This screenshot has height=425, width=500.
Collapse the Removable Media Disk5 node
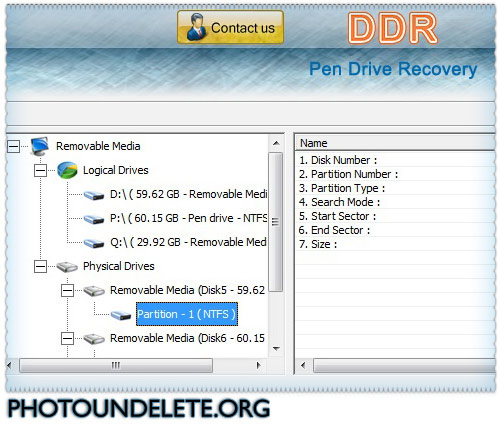(x=67, y=290)
